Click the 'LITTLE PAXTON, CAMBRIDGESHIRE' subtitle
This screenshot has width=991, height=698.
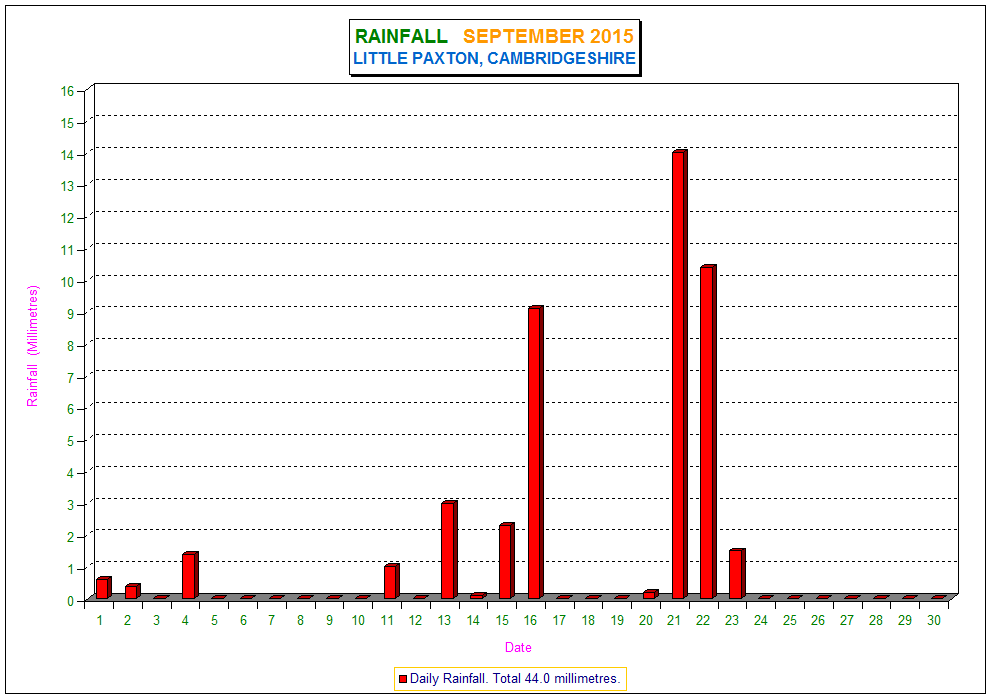click(494, 58)
